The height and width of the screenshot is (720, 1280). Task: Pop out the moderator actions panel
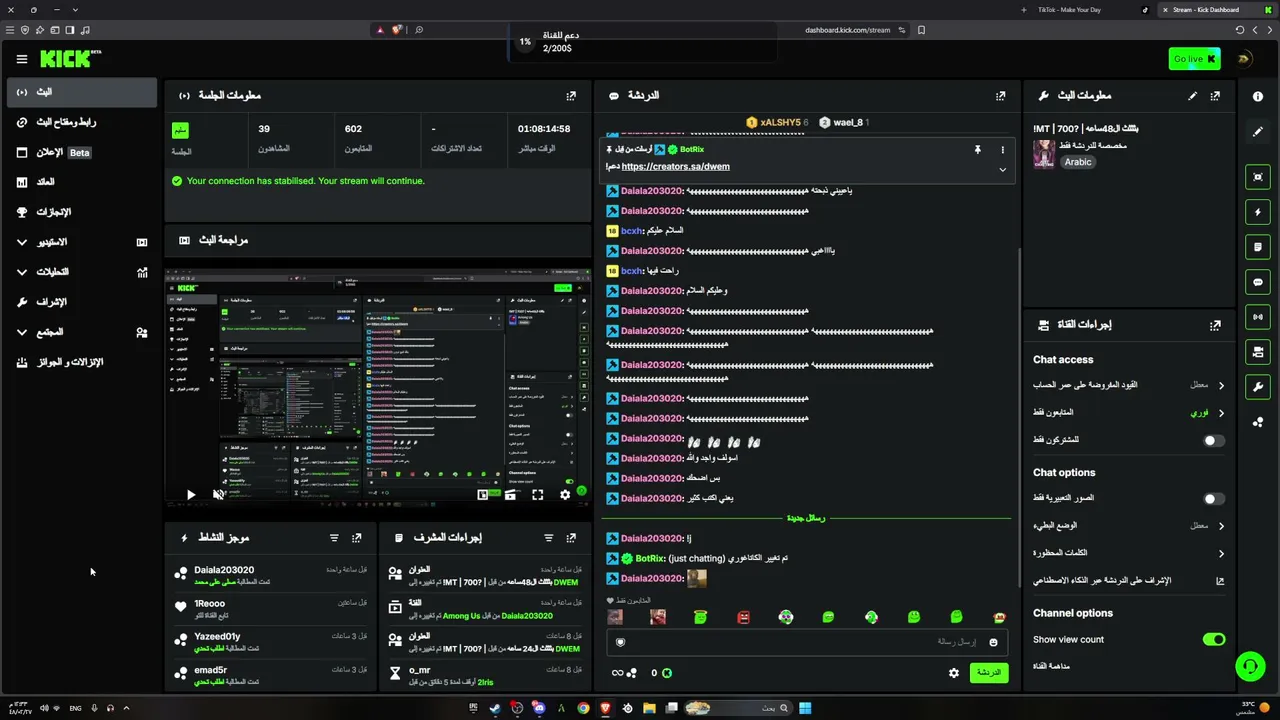[x=571, y=538]
